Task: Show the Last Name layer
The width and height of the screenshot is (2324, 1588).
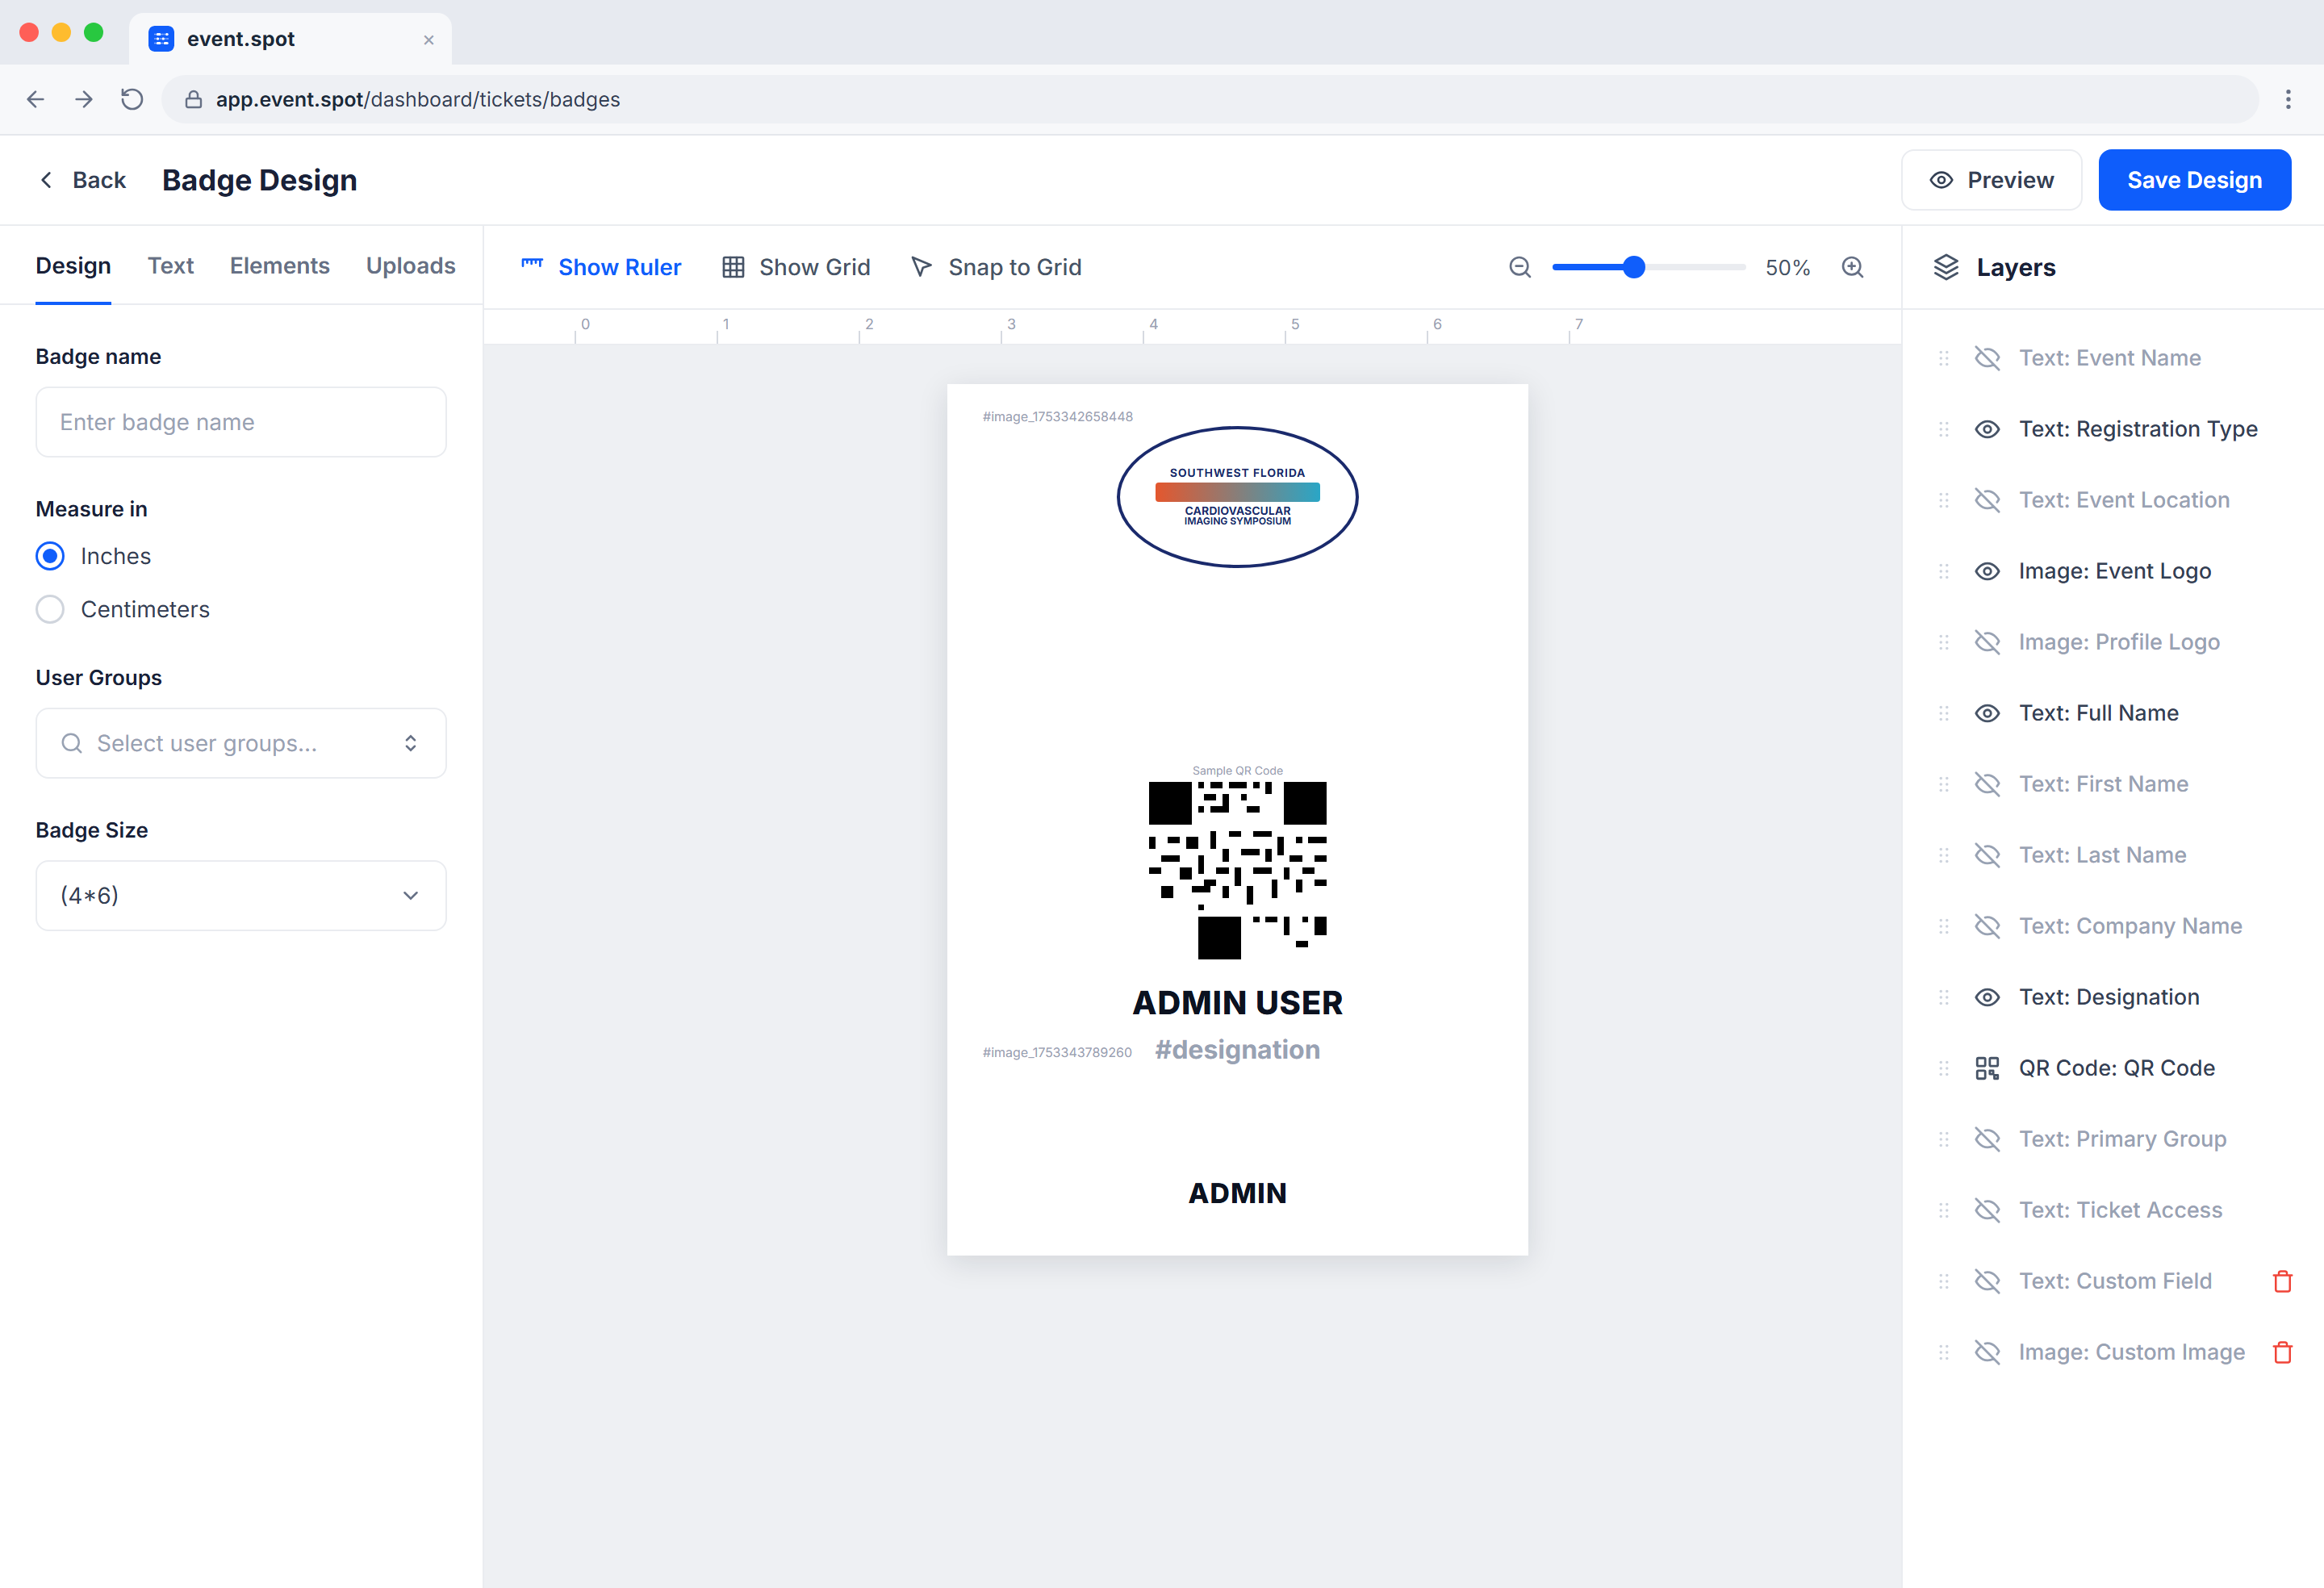Action: pos(1987,855)
